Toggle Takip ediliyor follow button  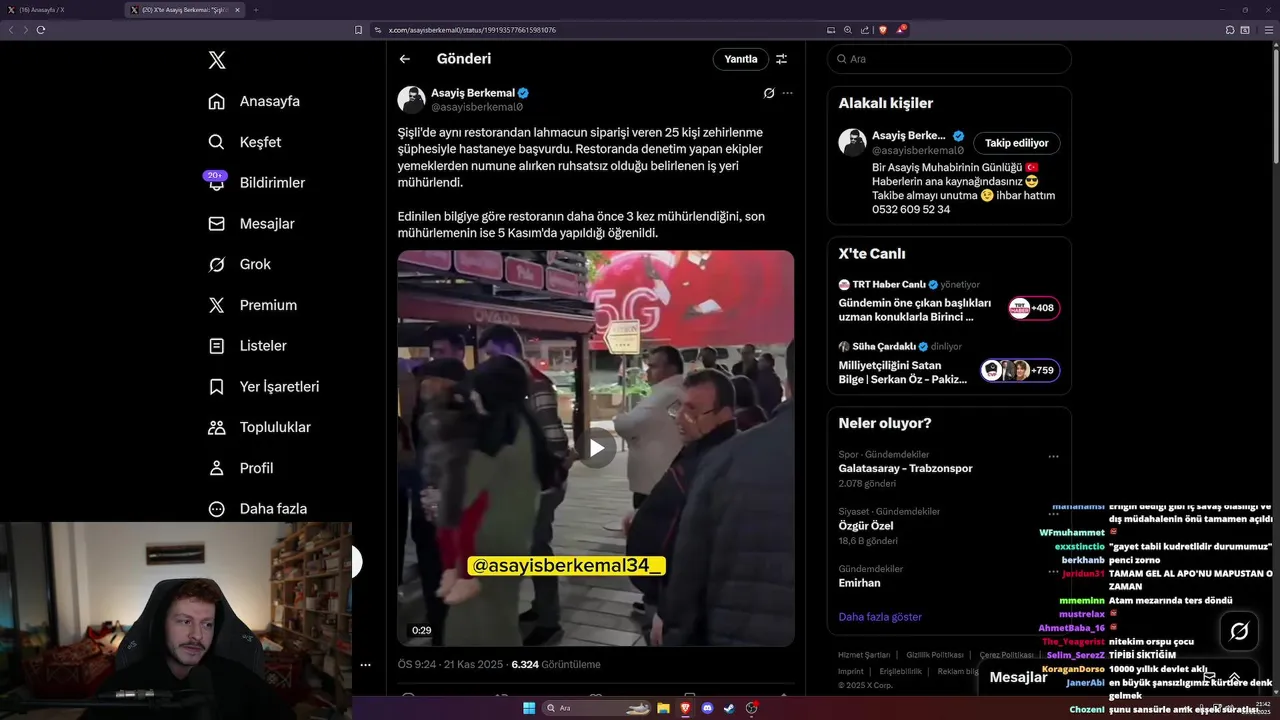(x=1017, y=143)
